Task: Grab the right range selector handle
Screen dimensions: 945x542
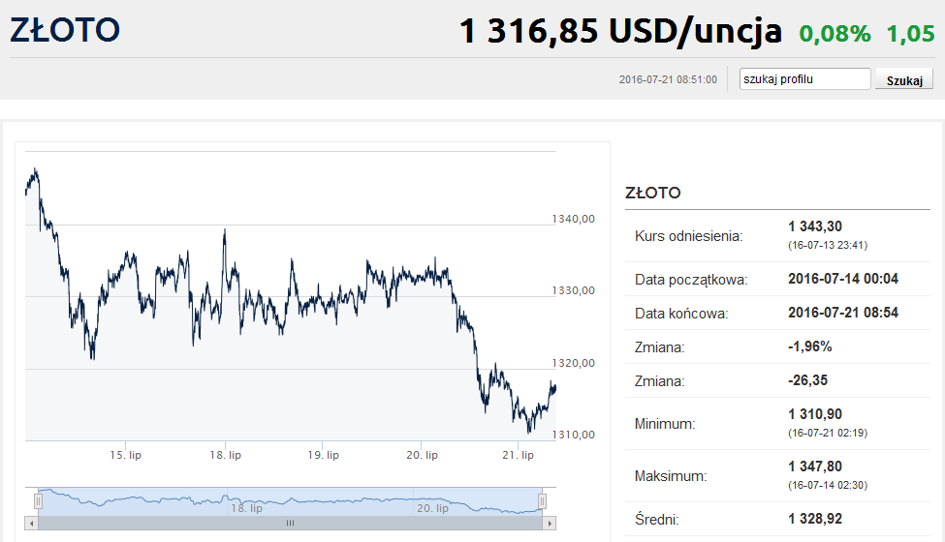Action: pyautogui.click(x=542, y=501)
